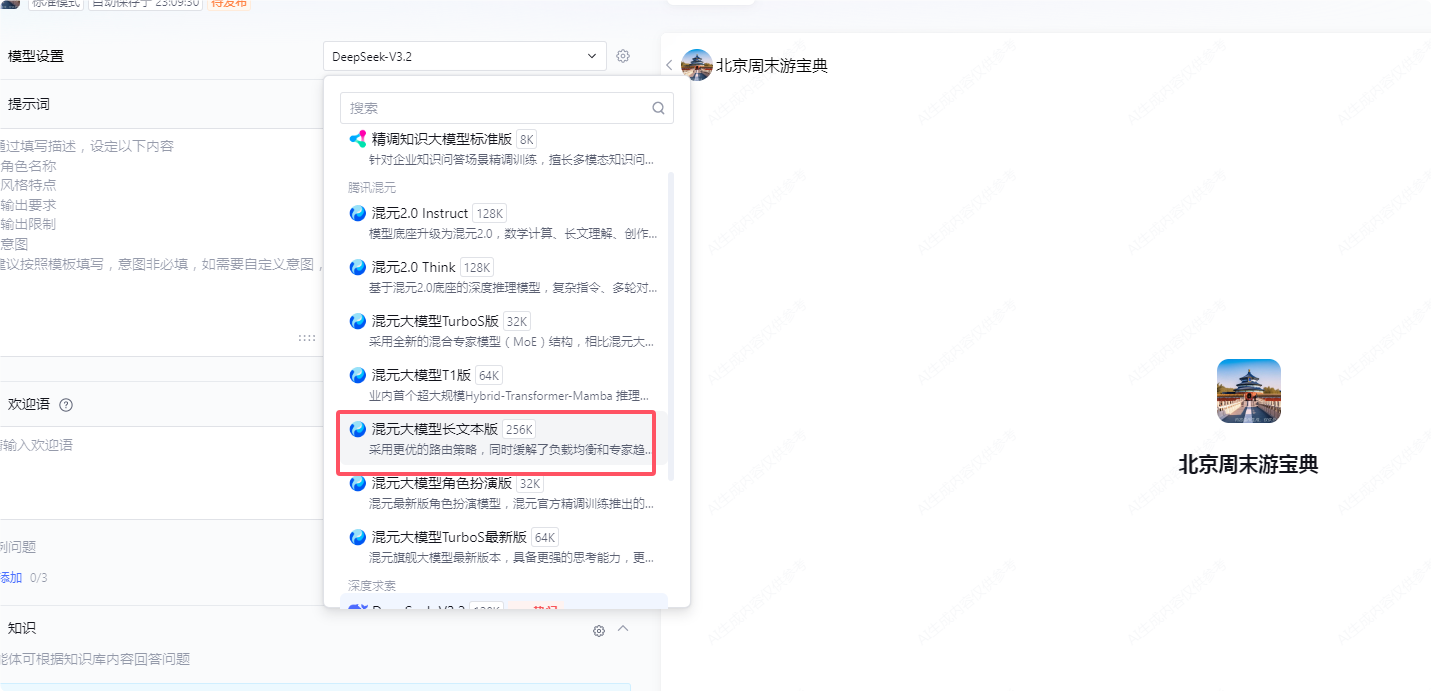Open model settings gear beside DeepSeek-V3.2 dropdown
The width and height of the screenshot is (1431, 691).
[623, 56]
